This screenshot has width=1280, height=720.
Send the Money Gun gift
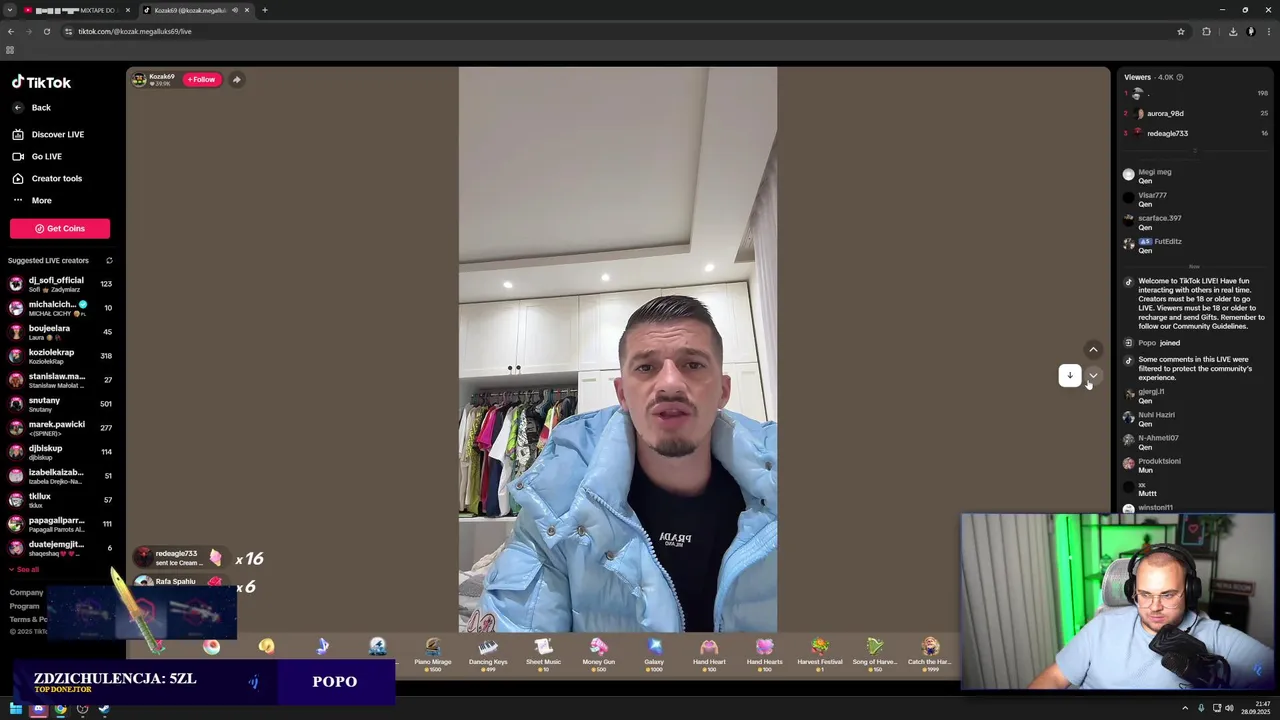coord(599,653)
